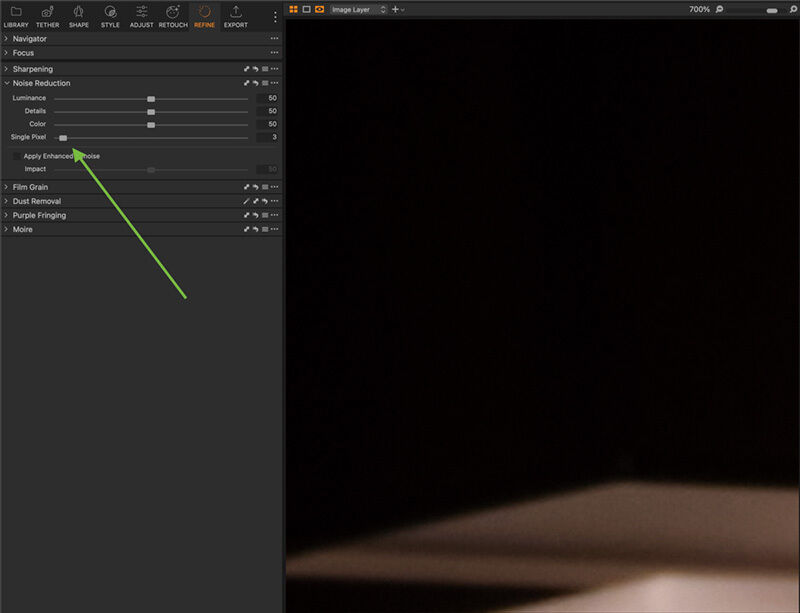The image size is (800, 613).
Task: Open Noise Reduction presets list icon
Action: coord(265,83)
